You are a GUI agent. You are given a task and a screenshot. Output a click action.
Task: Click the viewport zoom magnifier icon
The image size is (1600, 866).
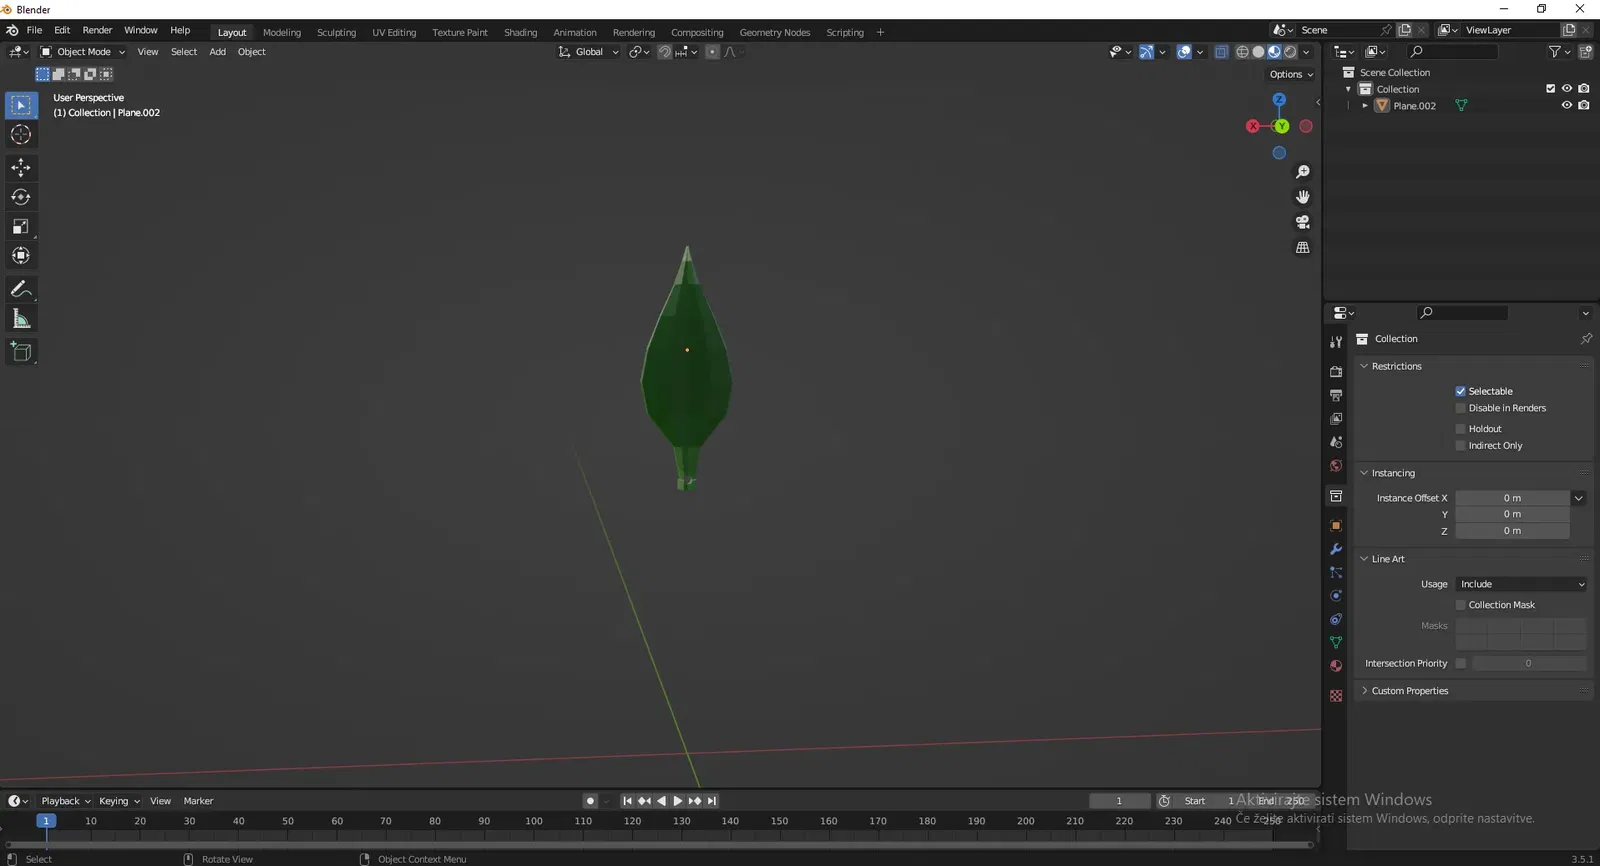1302,172
